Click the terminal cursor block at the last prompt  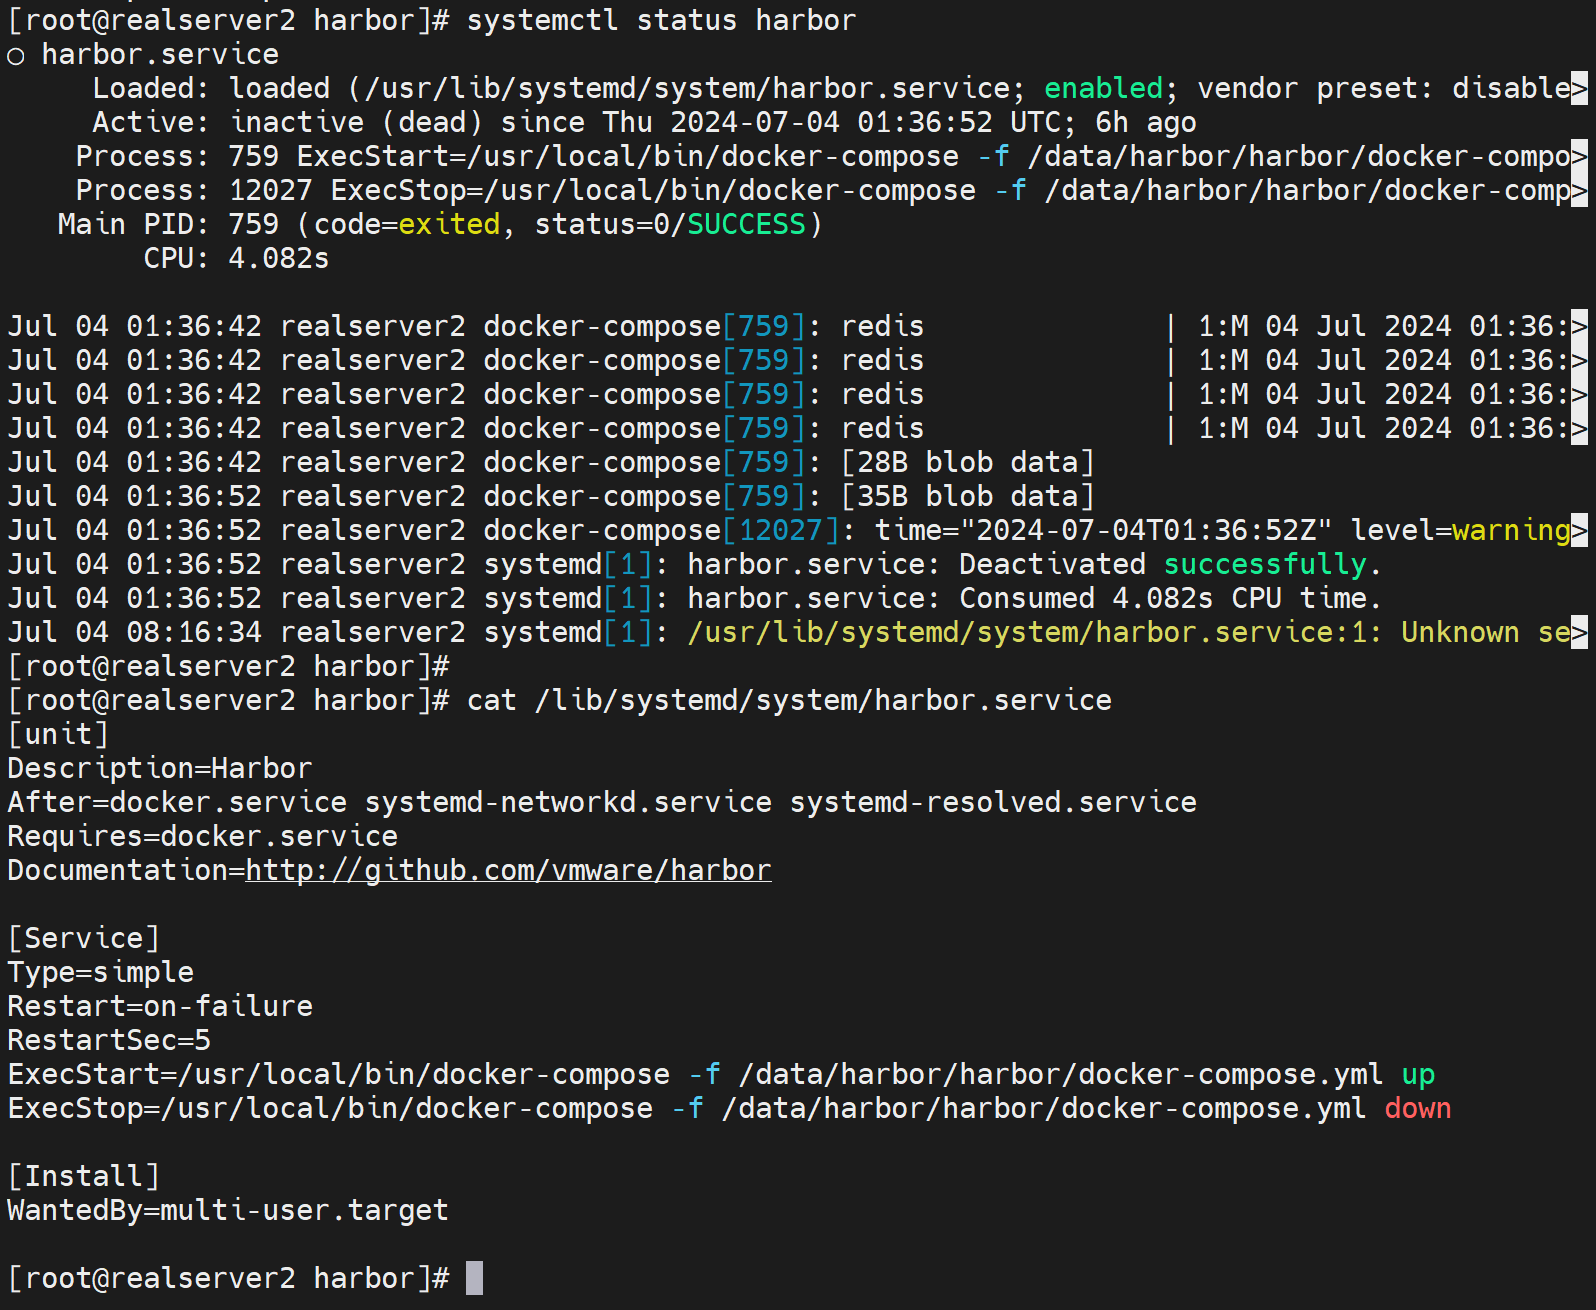click(x=474, y=1278)
